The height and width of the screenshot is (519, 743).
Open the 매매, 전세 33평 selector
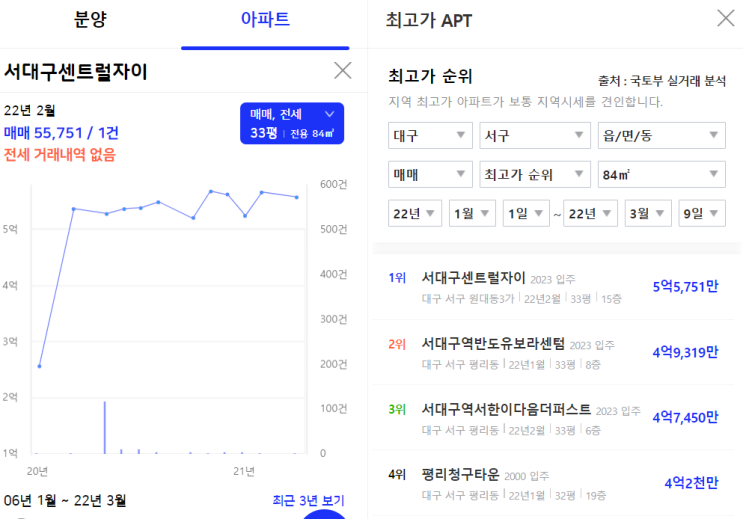(x=292, y=123)
